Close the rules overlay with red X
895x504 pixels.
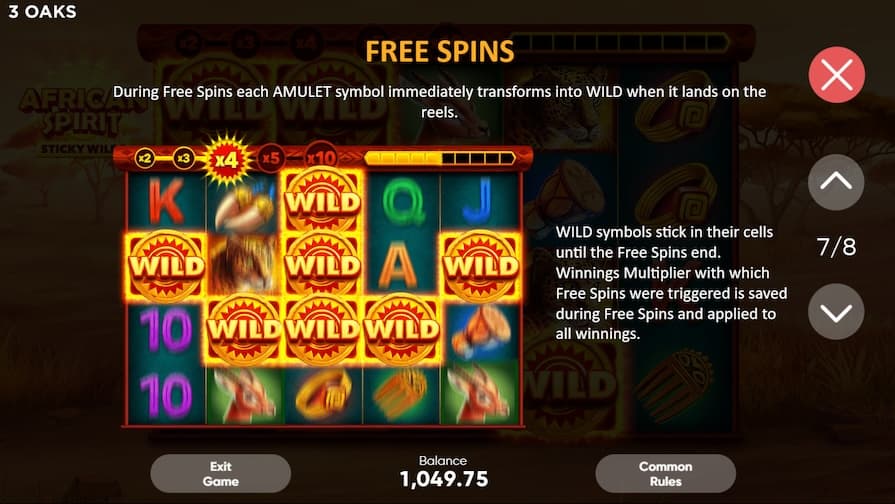(836, 75)
